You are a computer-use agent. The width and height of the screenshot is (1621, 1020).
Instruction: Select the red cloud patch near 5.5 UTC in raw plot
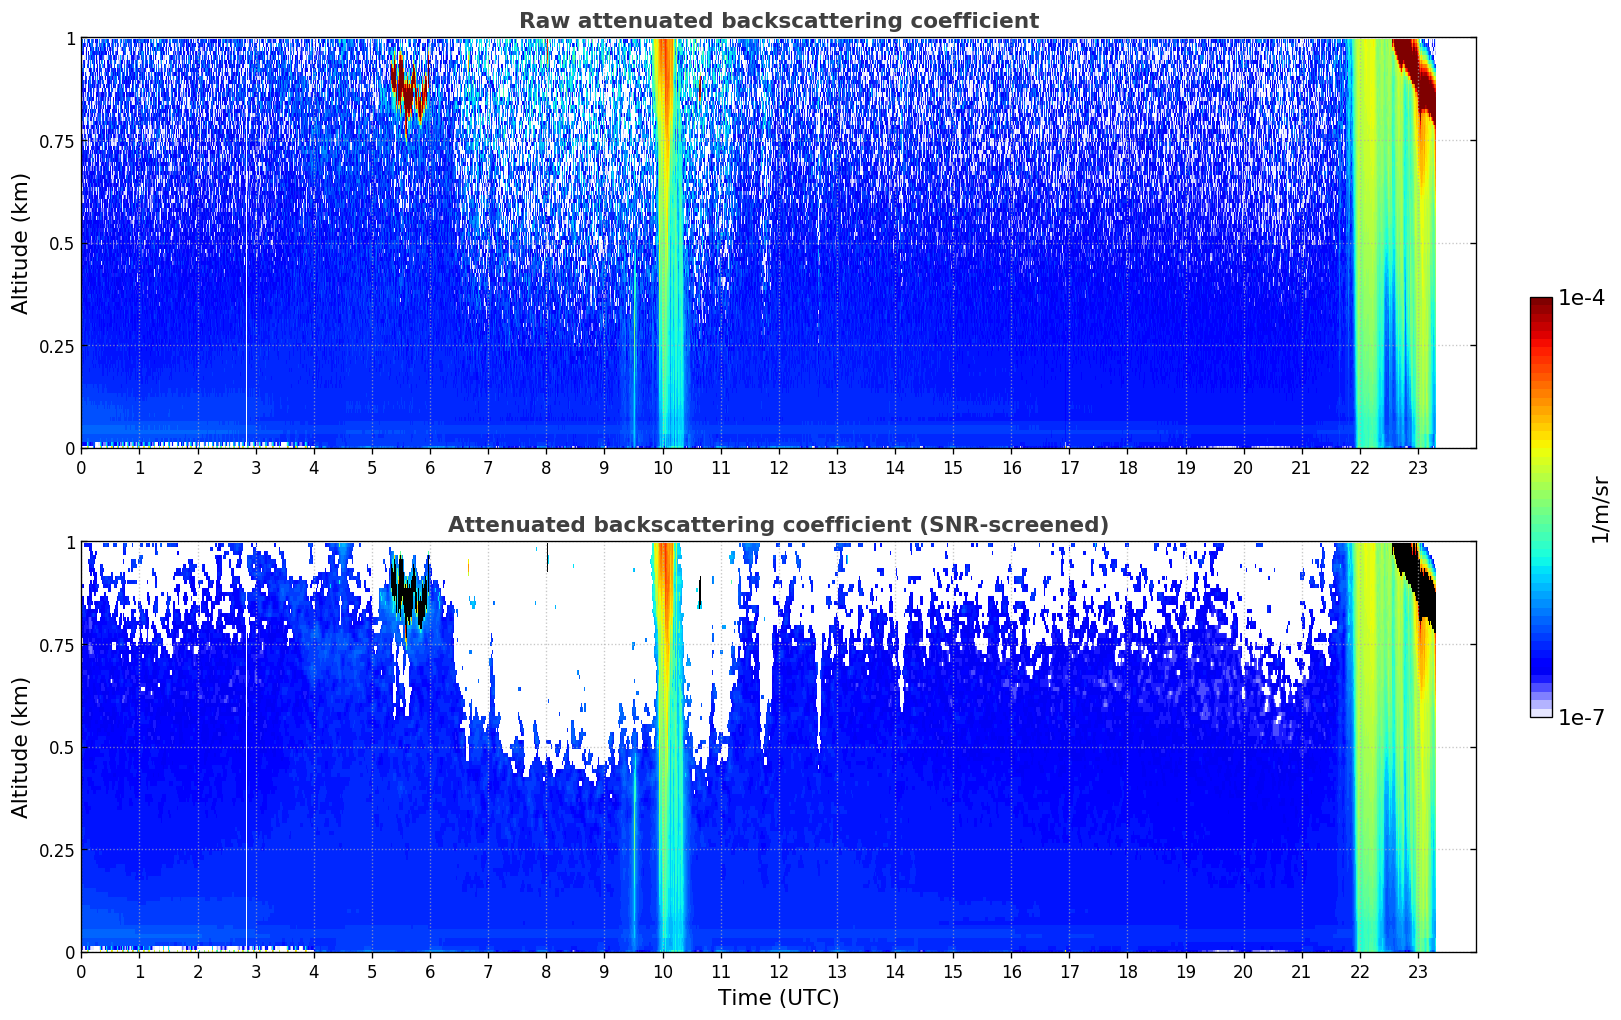409,87
